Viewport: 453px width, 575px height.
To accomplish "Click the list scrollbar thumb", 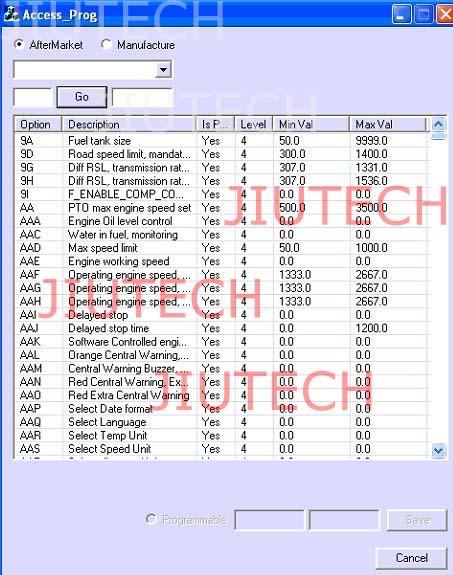I will [439, 136].
